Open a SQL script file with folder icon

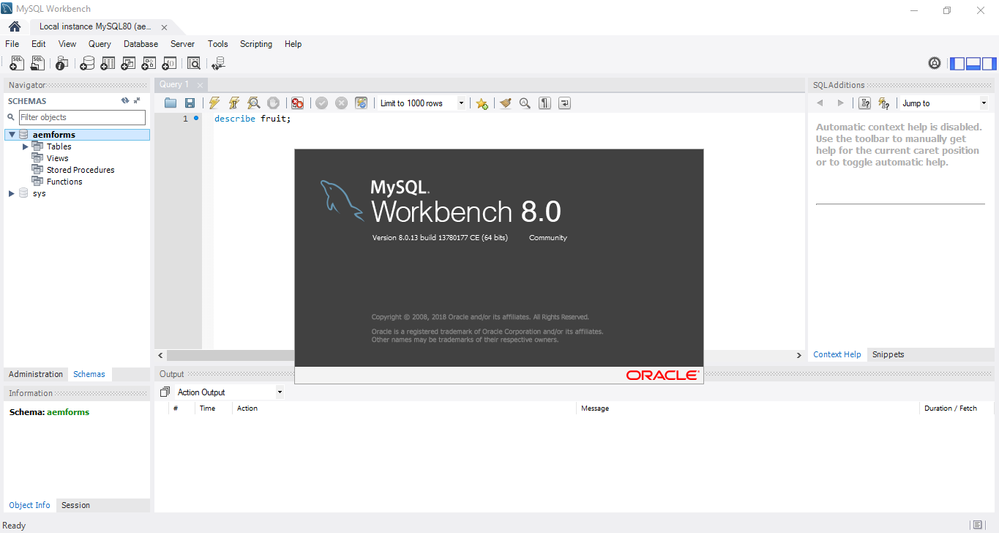(170, 103)
